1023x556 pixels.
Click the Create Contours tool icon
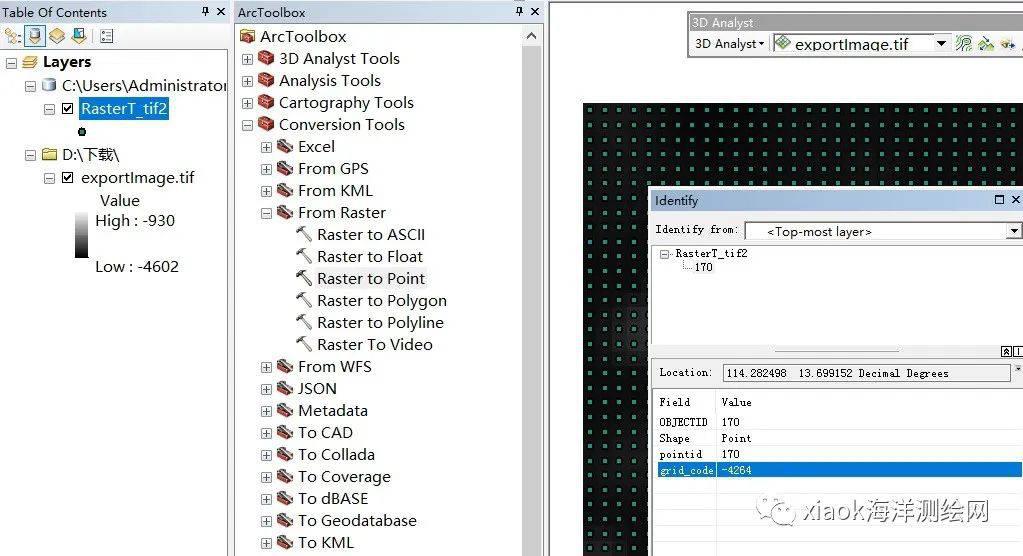[x=963, y=44]
